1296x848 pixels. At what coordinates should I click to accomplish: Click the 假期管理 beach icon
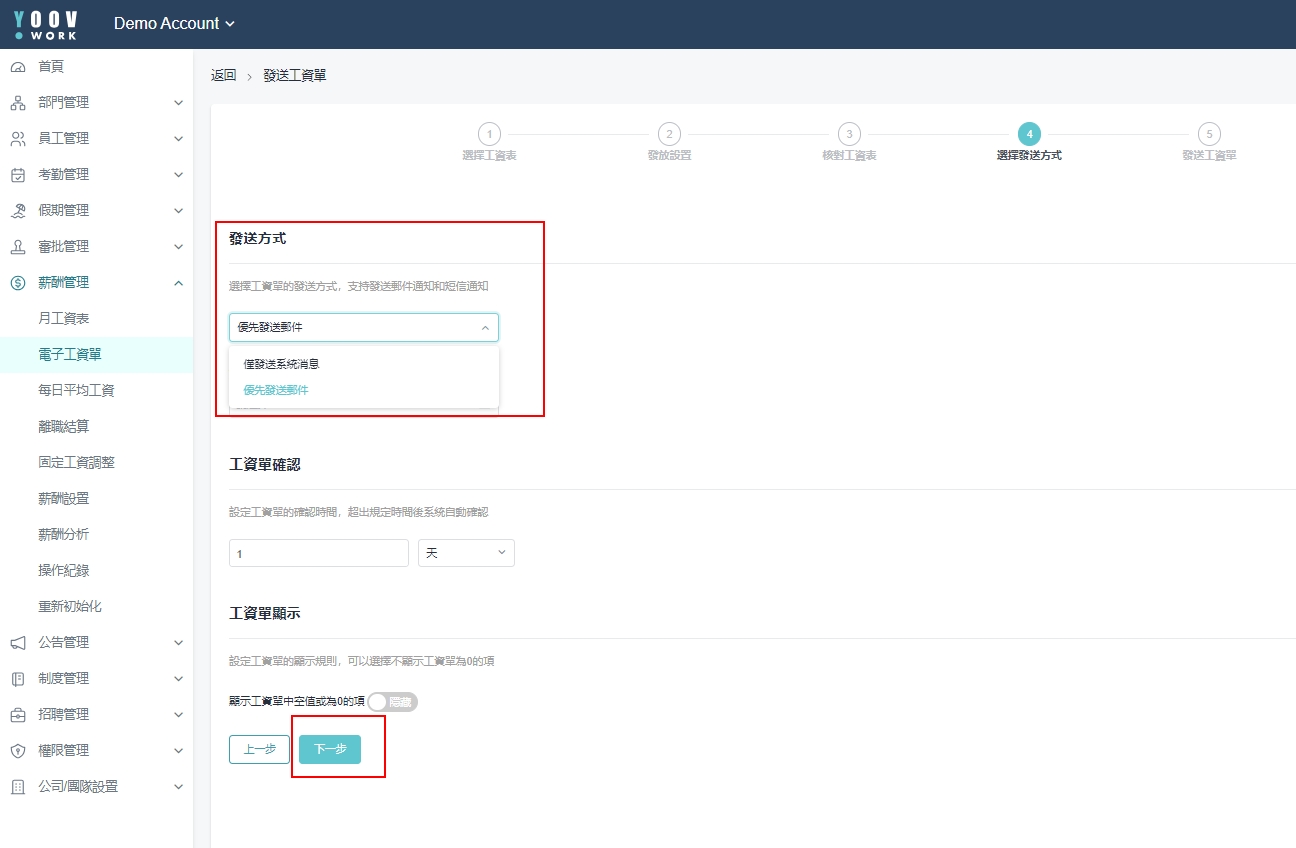tap(17, 211)
